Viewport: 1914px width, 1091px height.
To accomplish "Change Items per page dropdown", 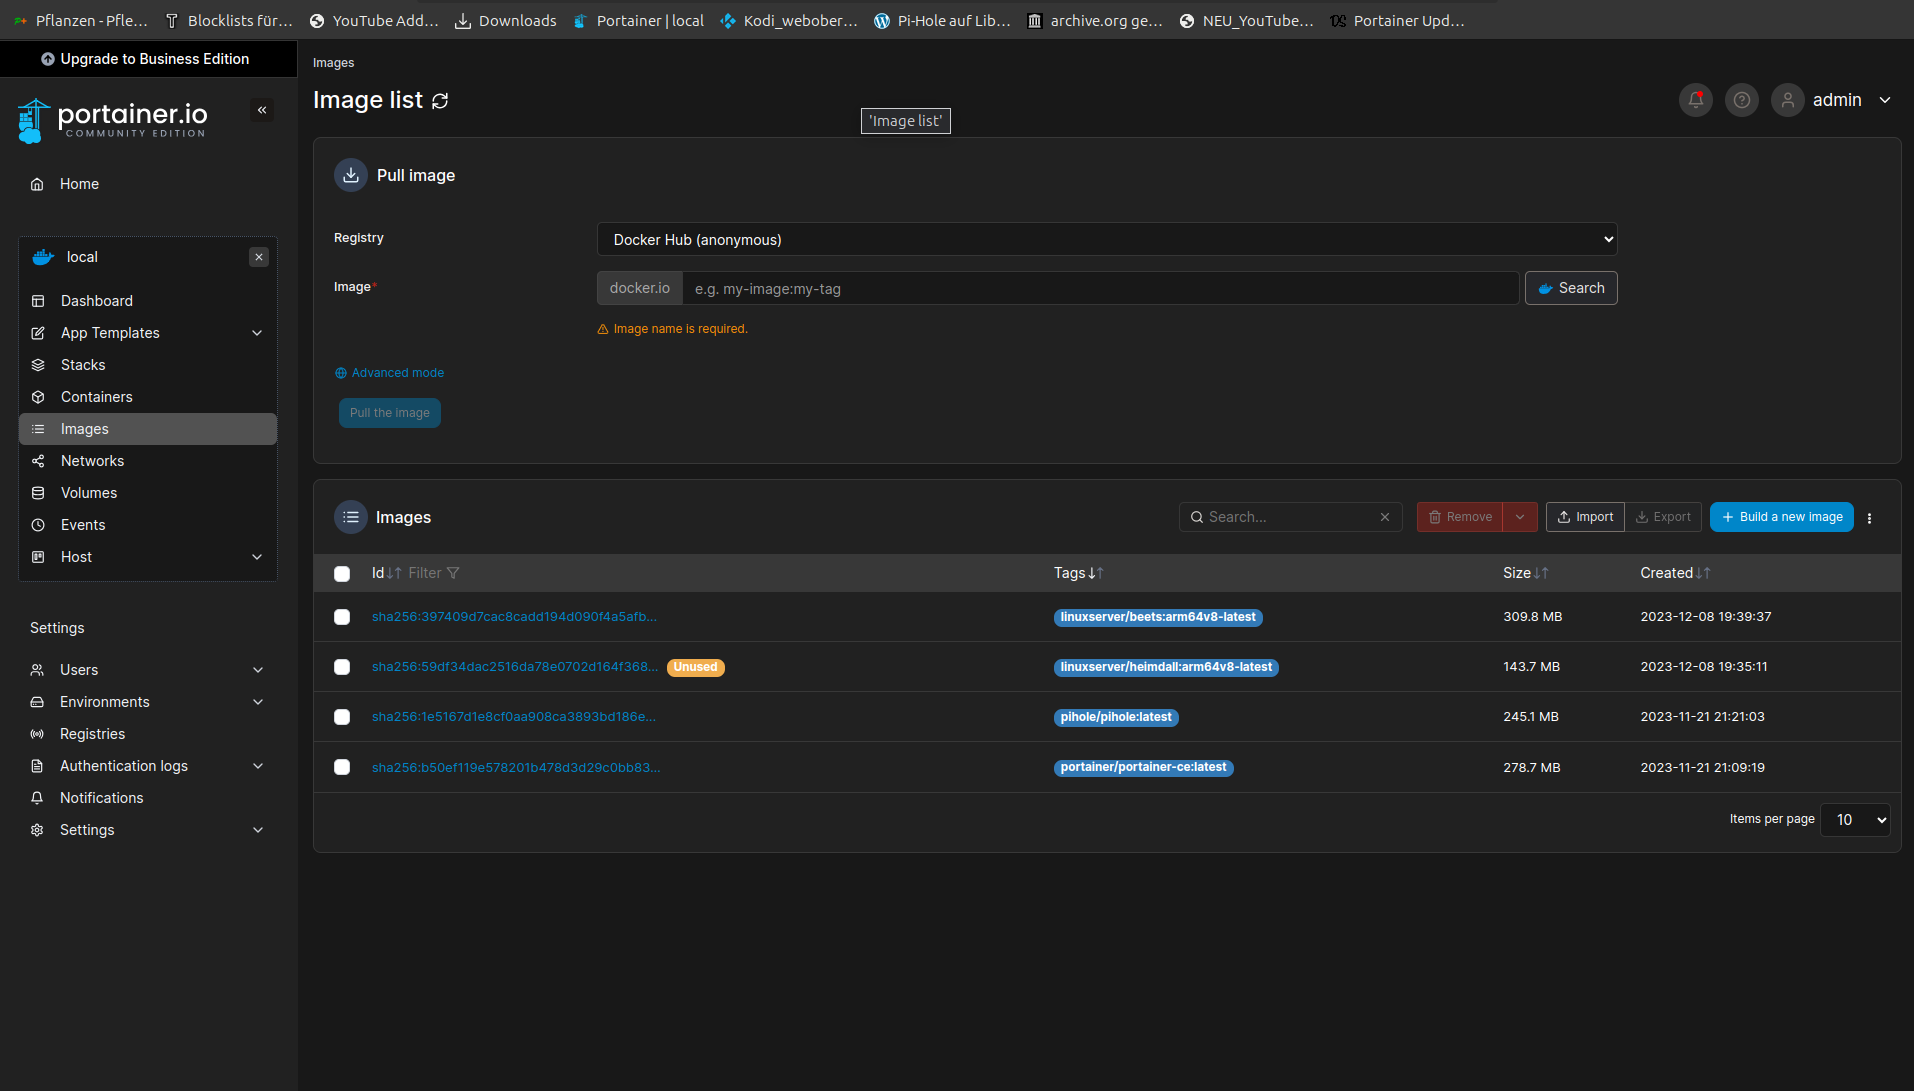I will pos(1856,820).
